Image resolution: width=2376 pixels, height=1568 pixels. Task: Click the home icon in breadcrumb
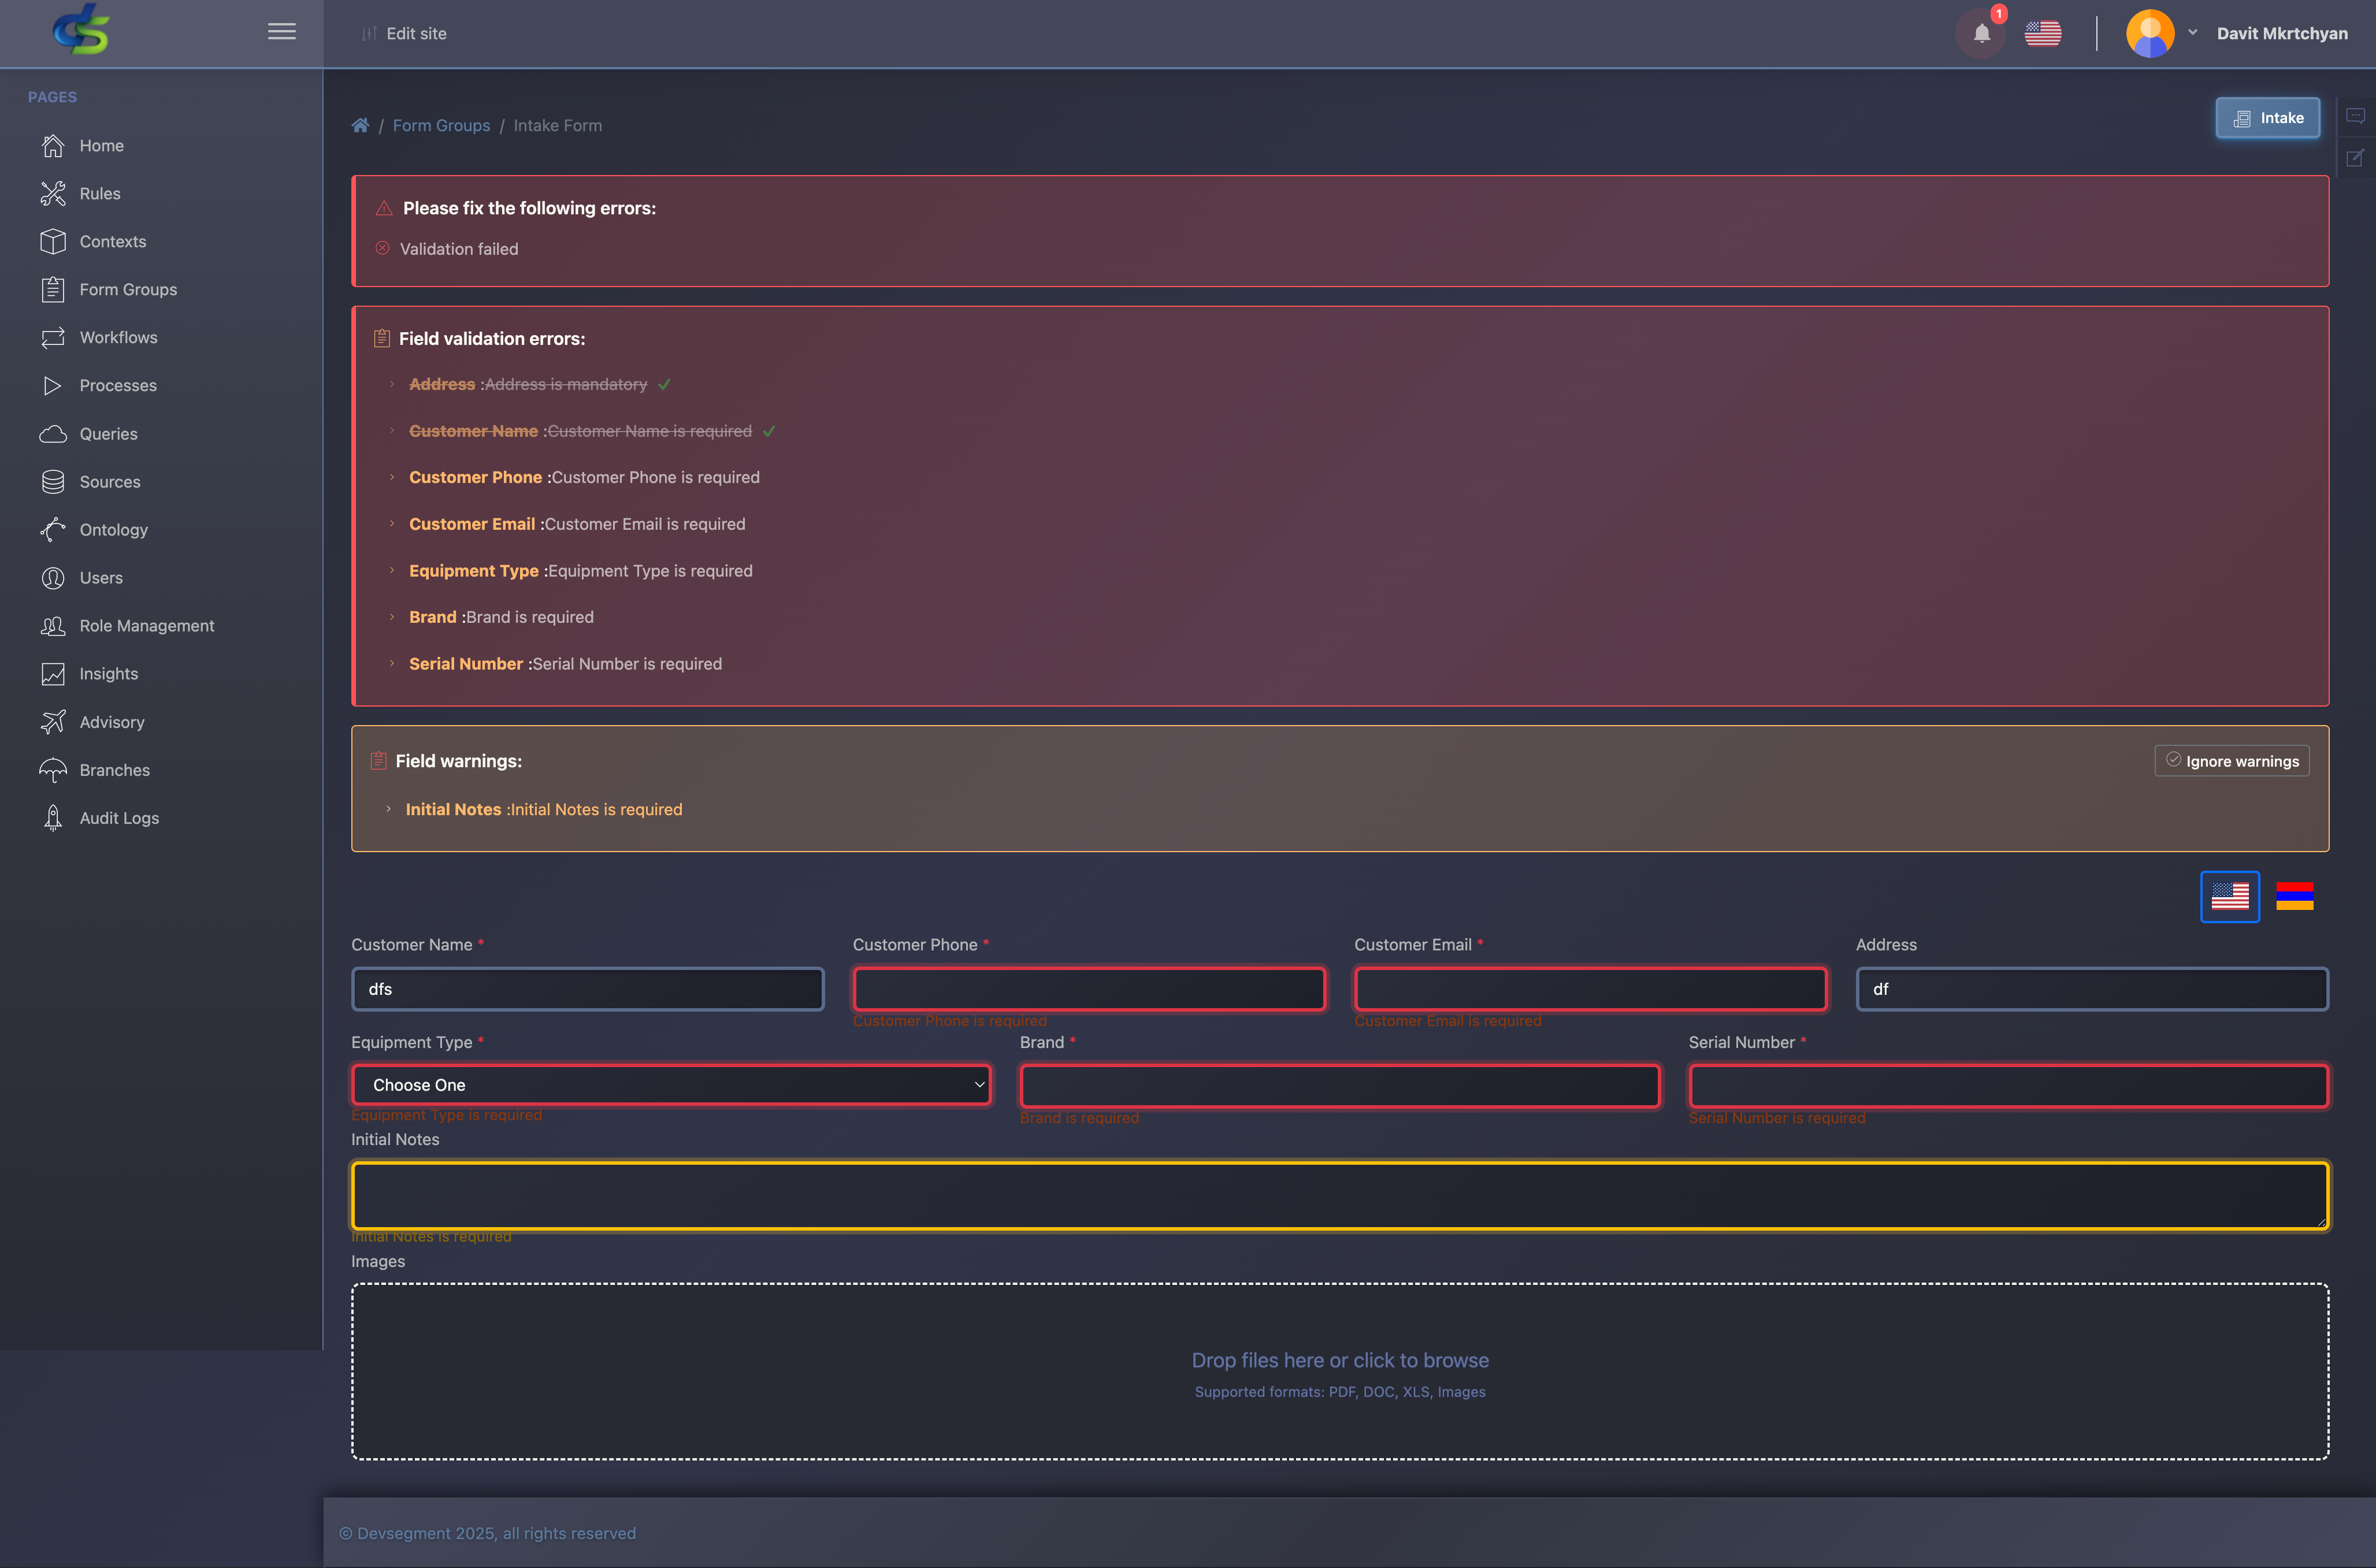tap(360, 125)
